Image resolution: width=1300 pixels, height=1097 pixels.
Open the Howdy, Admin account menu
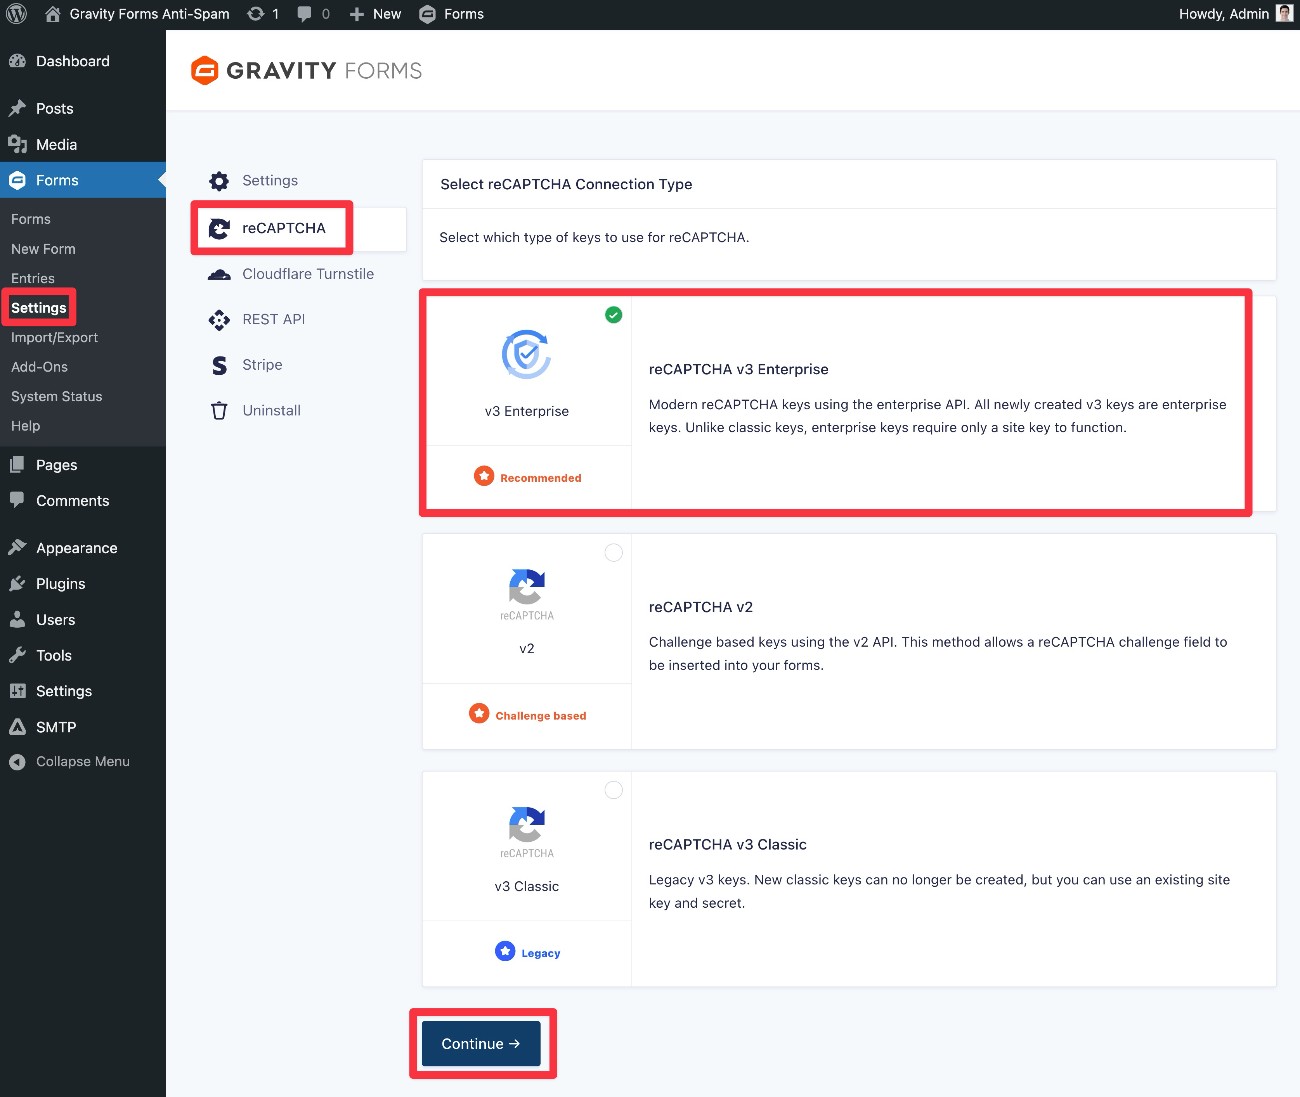click(1223, 14)
